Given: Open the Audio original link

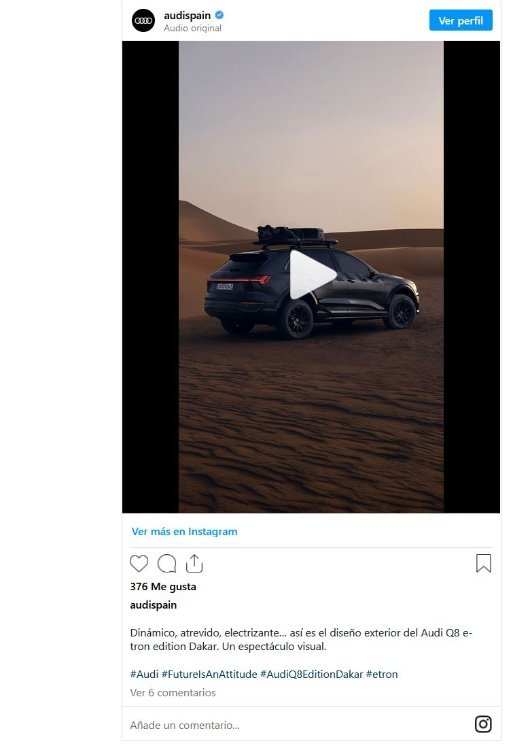Looking at the screenshot, I should (193, 28).
